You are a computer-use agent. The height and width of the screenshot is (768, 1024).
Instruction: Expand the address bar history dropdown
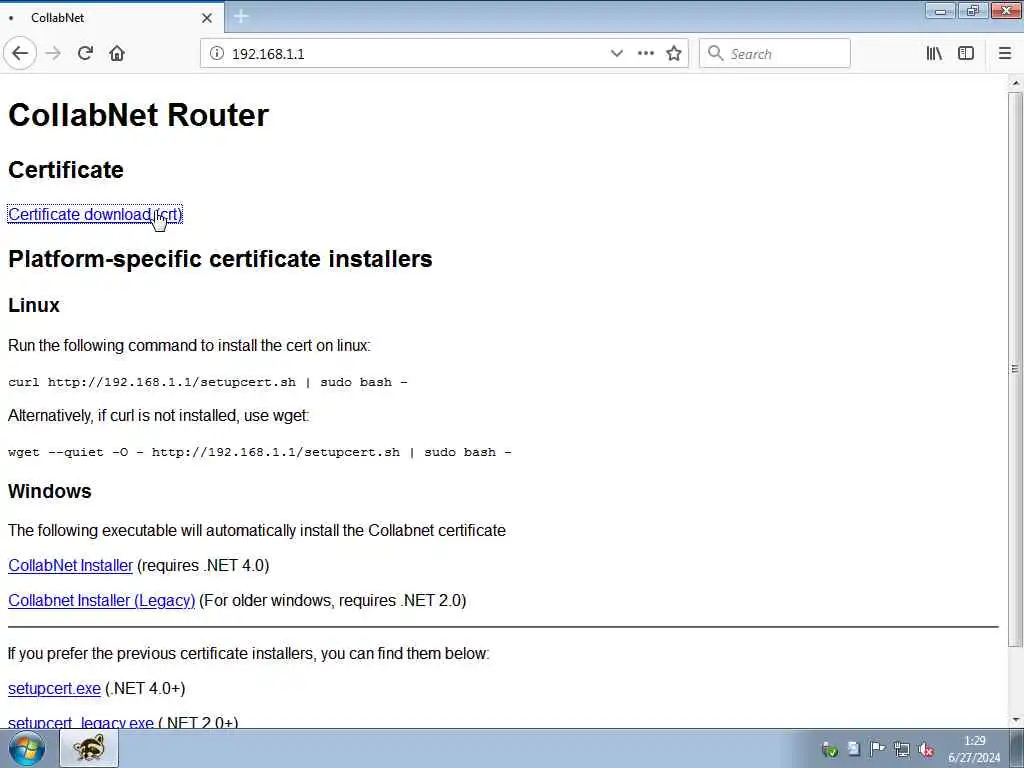point(616,54)
